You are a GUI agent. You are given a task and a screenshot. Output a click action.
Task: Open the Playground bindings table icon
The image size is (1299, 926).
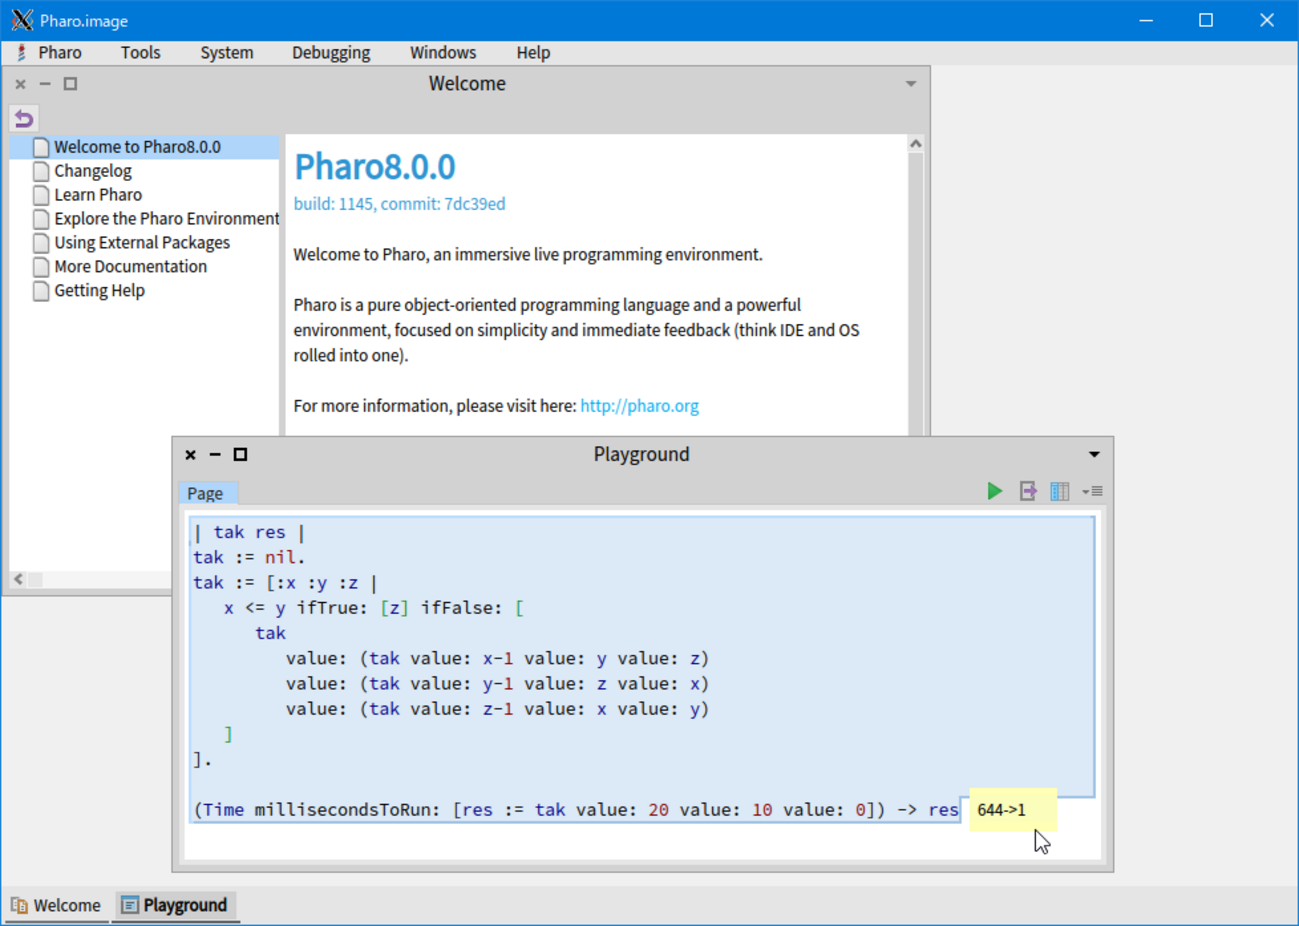tap(1059, 491)
